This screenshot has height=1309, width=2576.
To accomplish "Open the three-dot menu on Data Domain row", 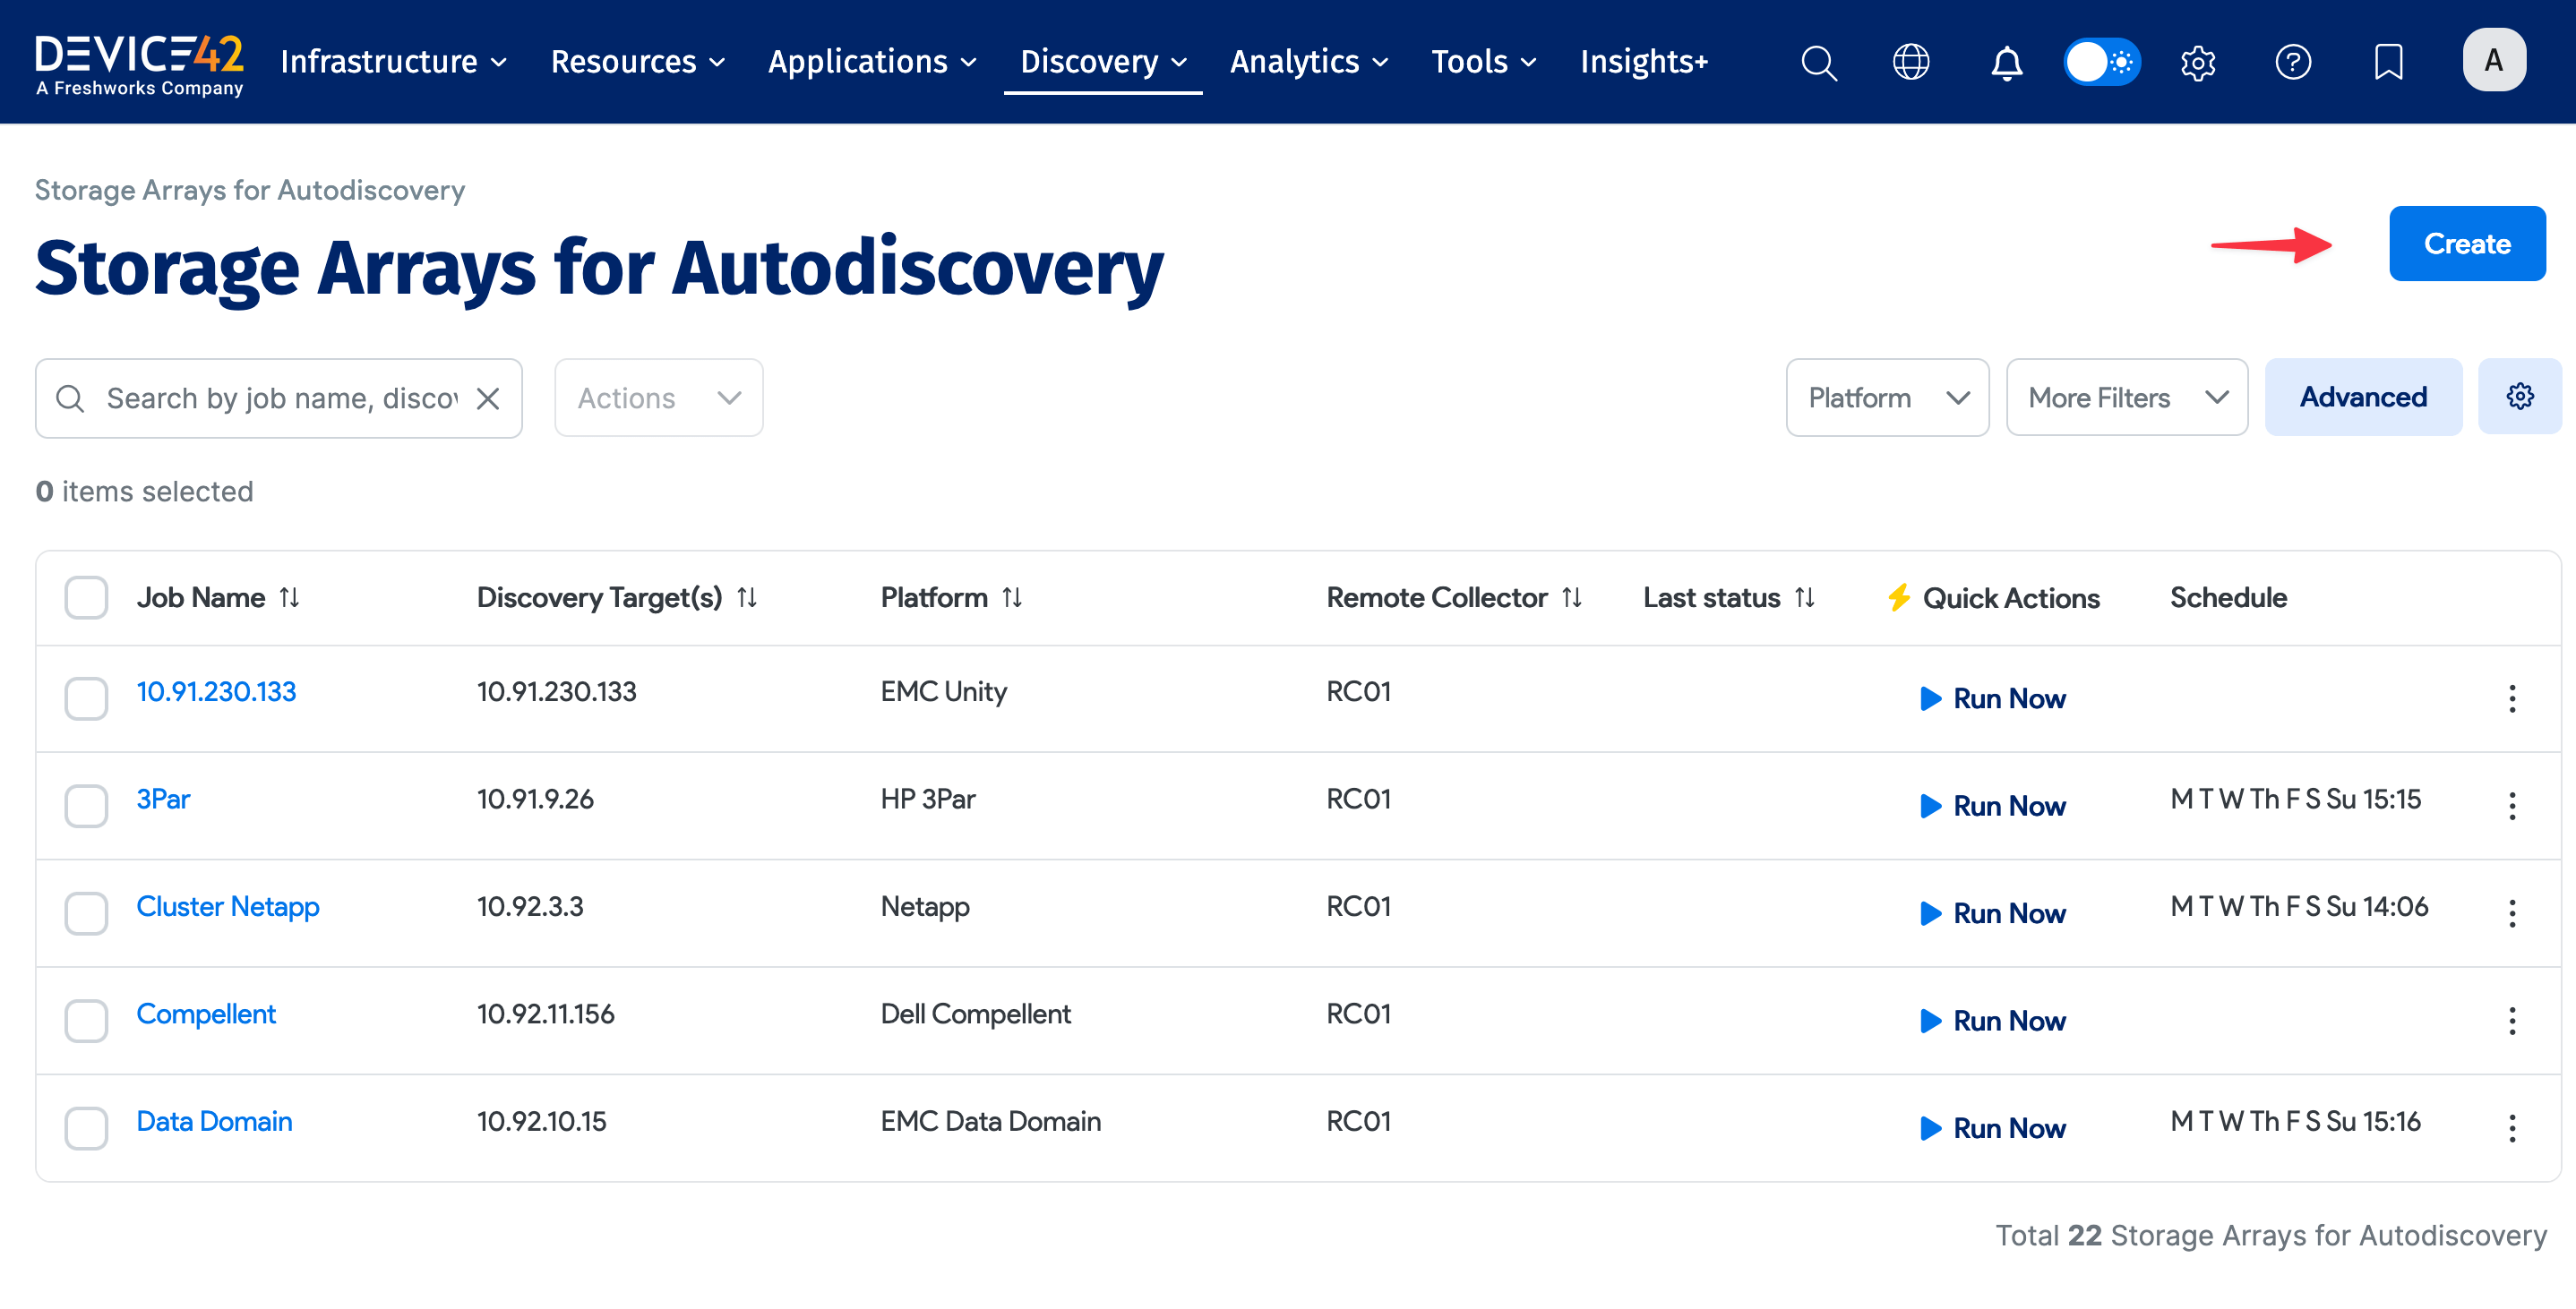I will coord(2512,1127).
